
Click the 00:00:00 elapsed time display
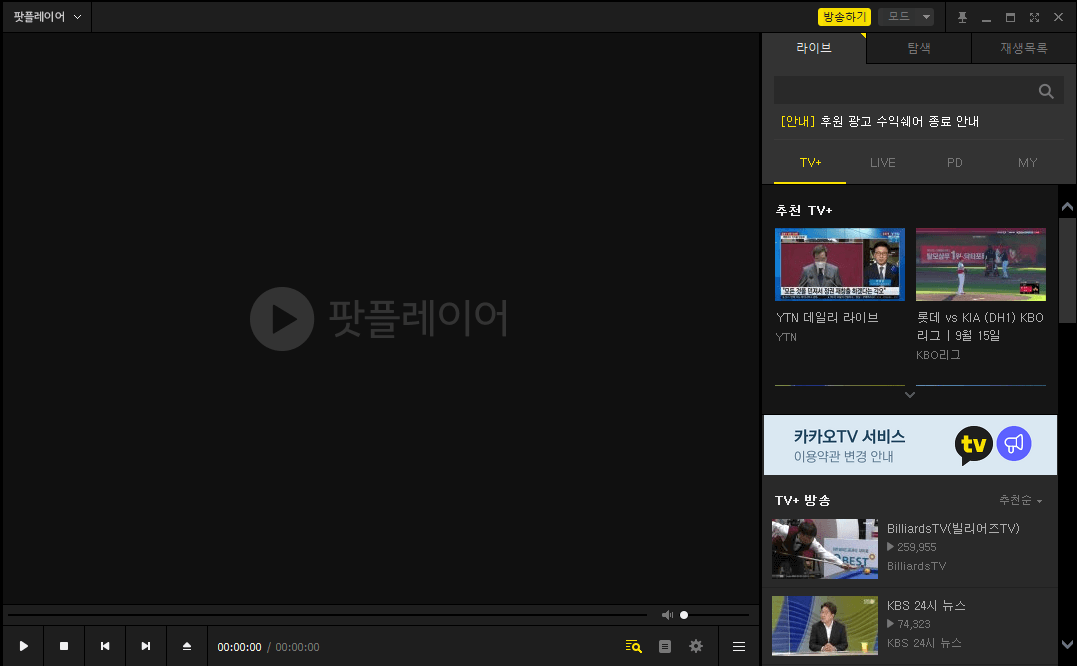(x=239, y=647)
